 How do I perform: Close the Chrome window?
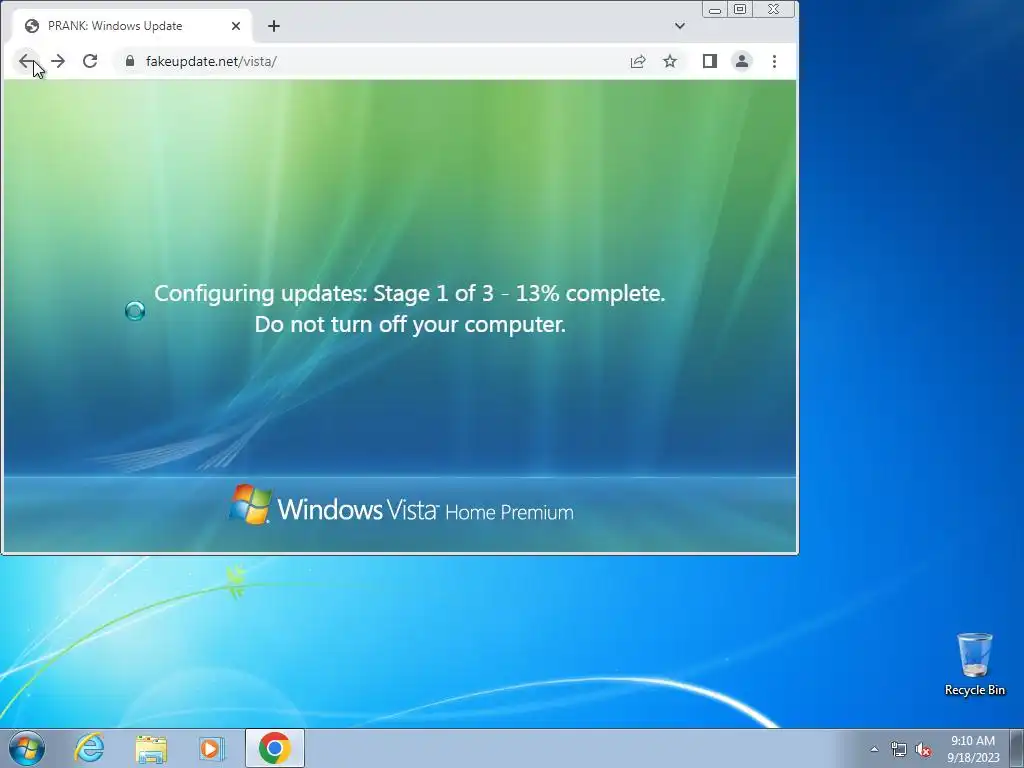(774, 10)
